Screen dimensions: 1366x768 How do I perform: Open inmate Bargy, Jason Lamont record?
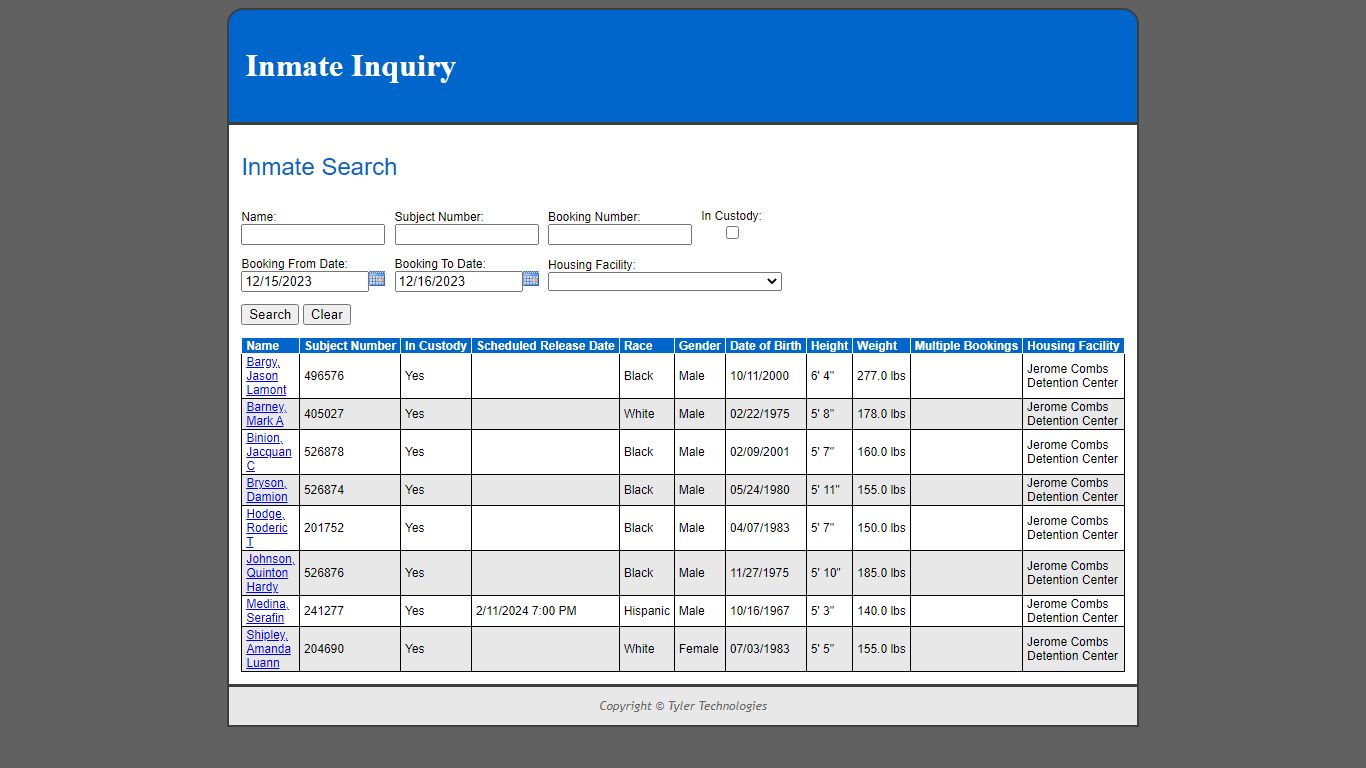tap(266, 376)
